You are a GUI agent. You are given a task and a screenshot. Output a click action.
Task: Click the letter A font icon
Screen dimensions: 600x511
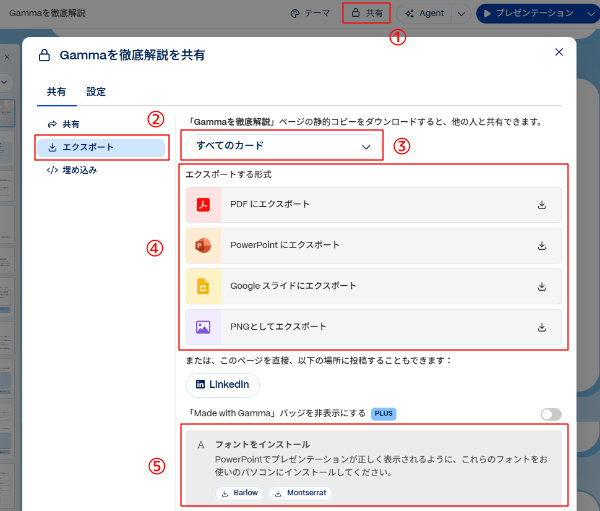tap(201, 445)
